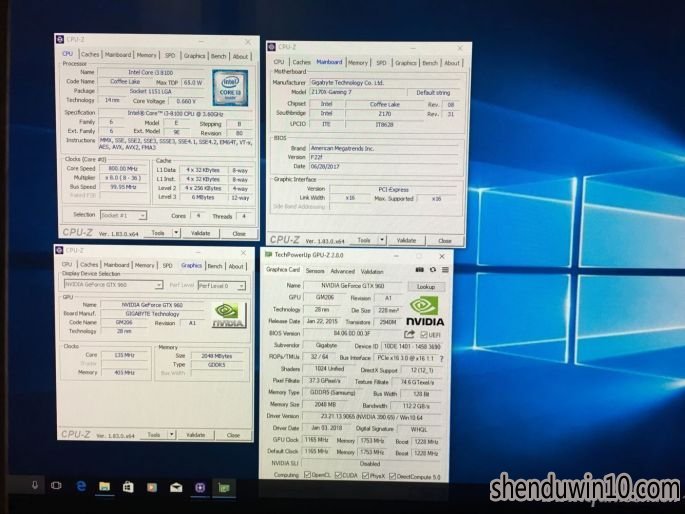
Task: Click the Close button in CPU-Z Graphics window
Action: [233, 435]
